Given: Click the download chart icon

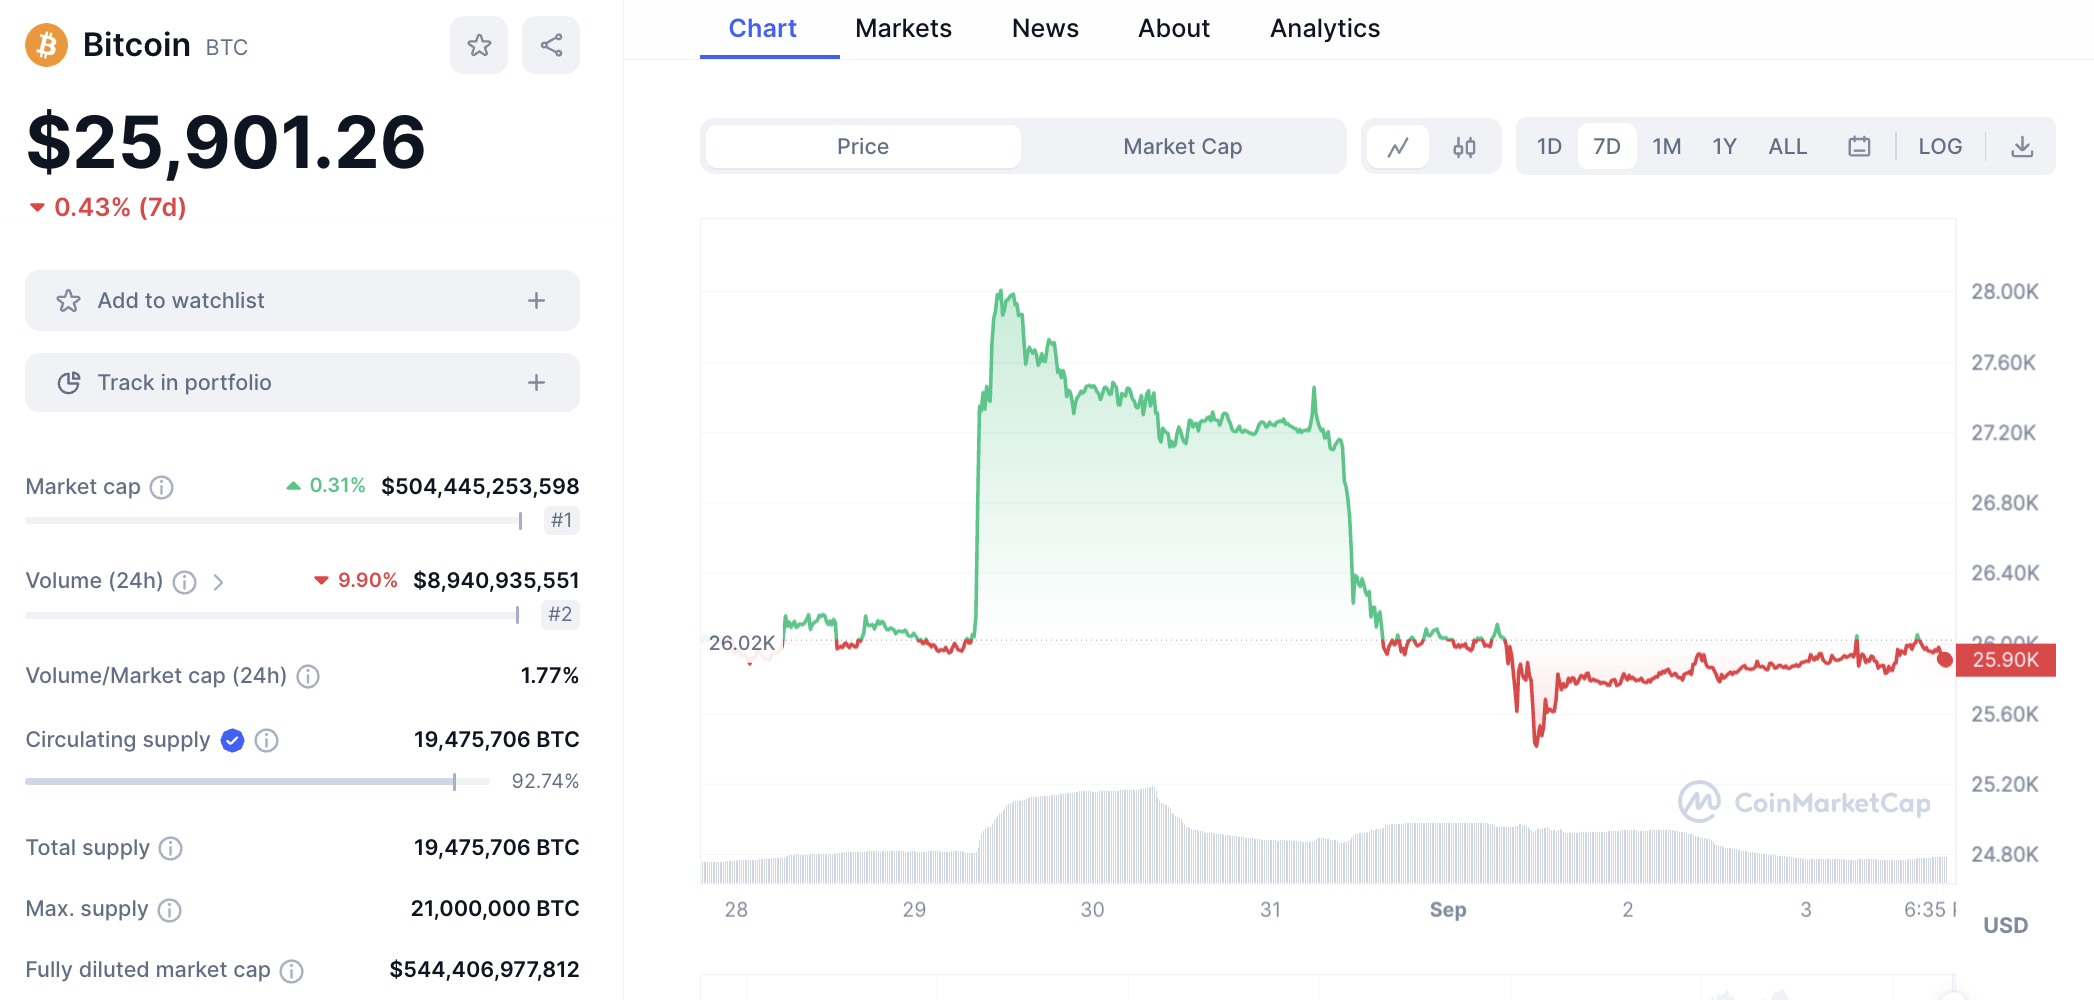Looking at the screenshot, I should coord(2022,147).
